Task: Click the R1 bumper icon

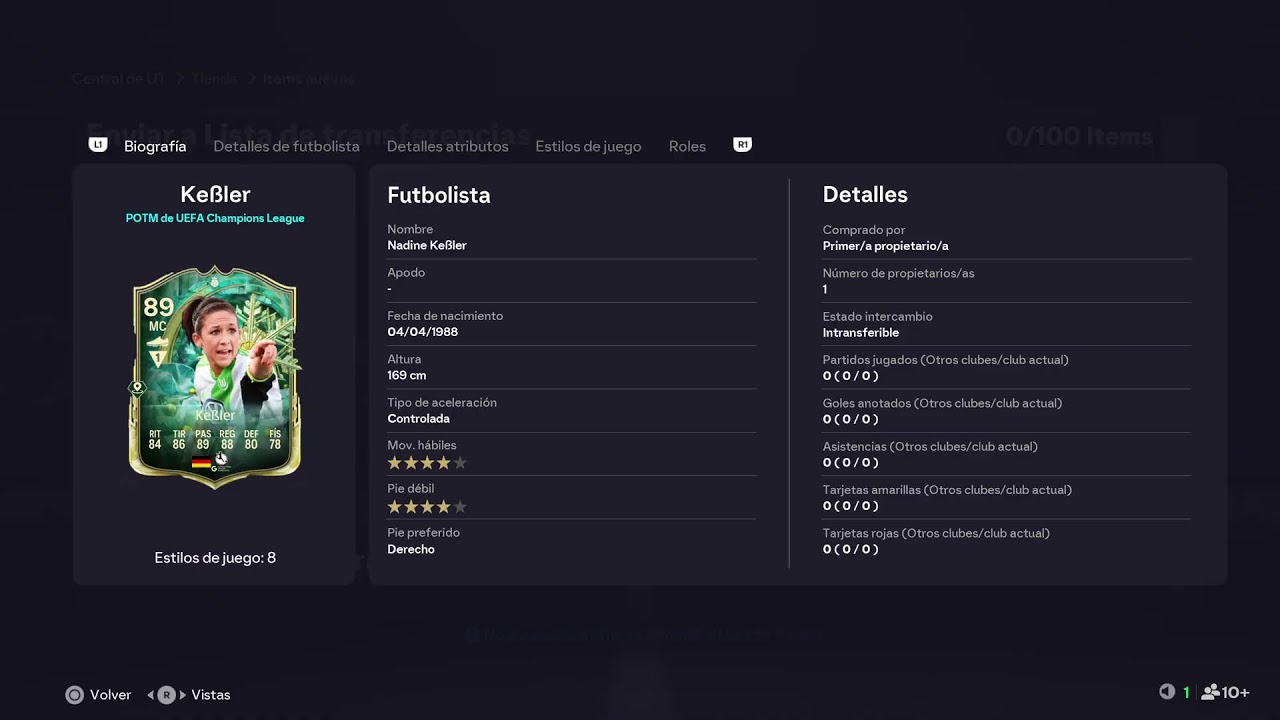Action: click(x=742, y=145)
